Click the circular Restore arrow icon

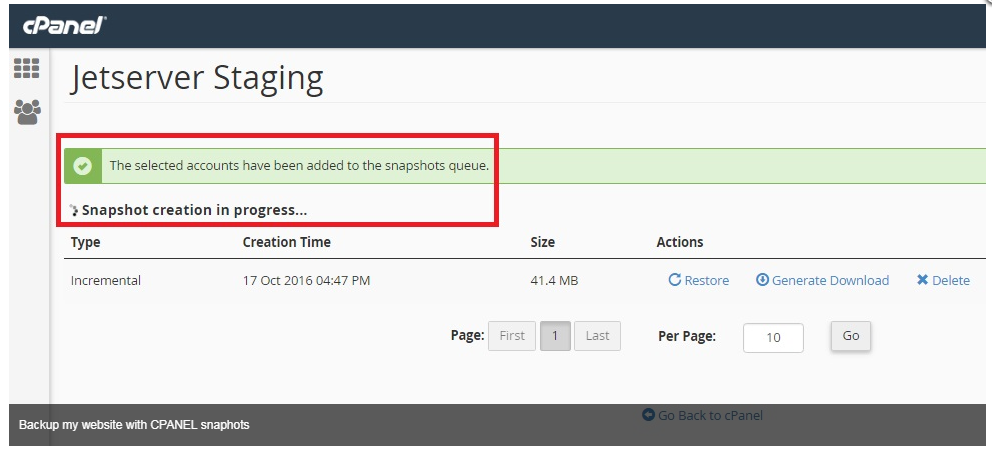[x=674, y=279]
